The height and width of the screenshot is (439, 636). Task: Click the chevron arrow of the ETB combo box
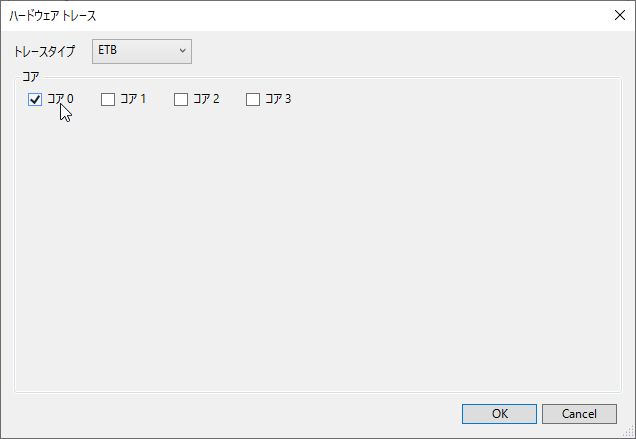coord(182,50)
